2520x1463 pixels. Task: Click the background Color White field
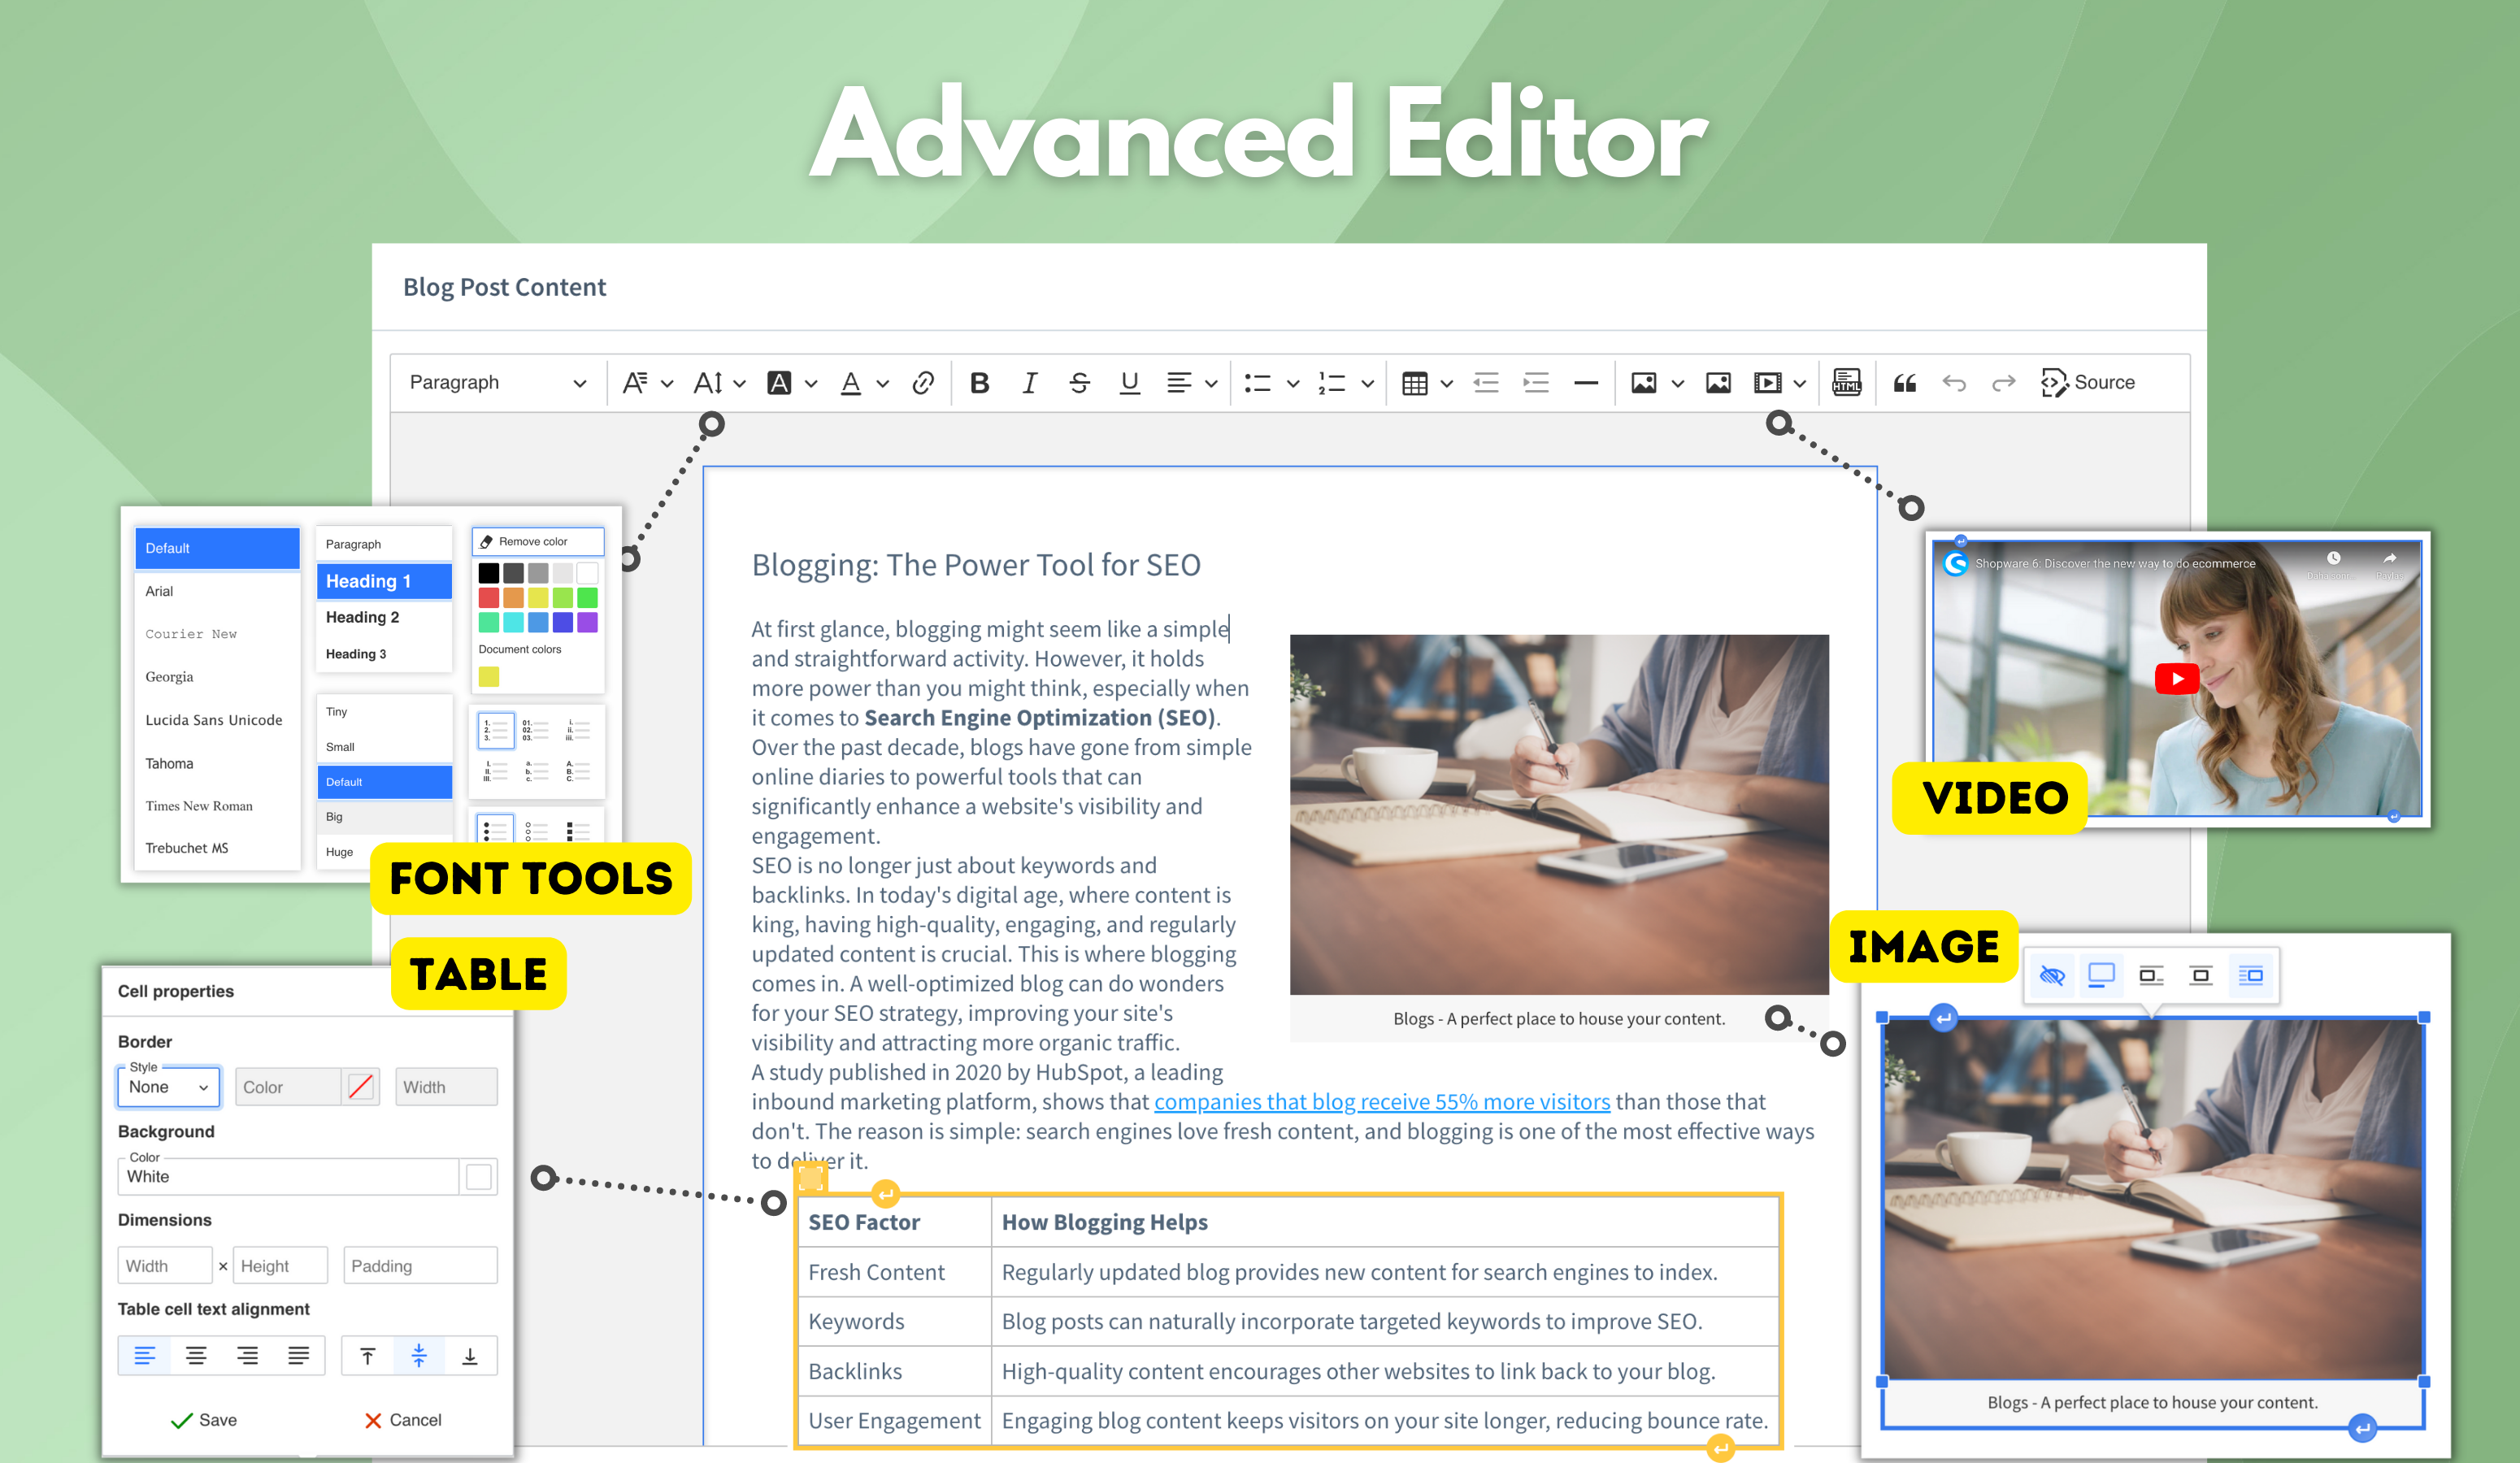(x=288, y=1177)
